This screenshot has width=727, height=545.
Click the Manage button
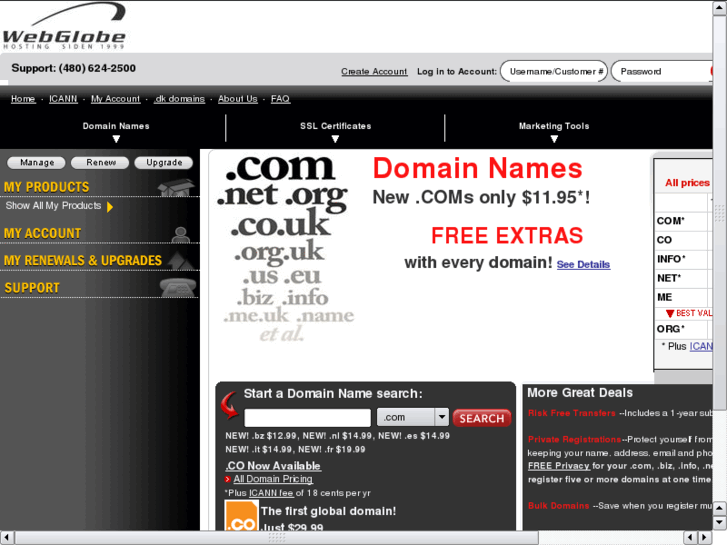(x=37, y=163)
